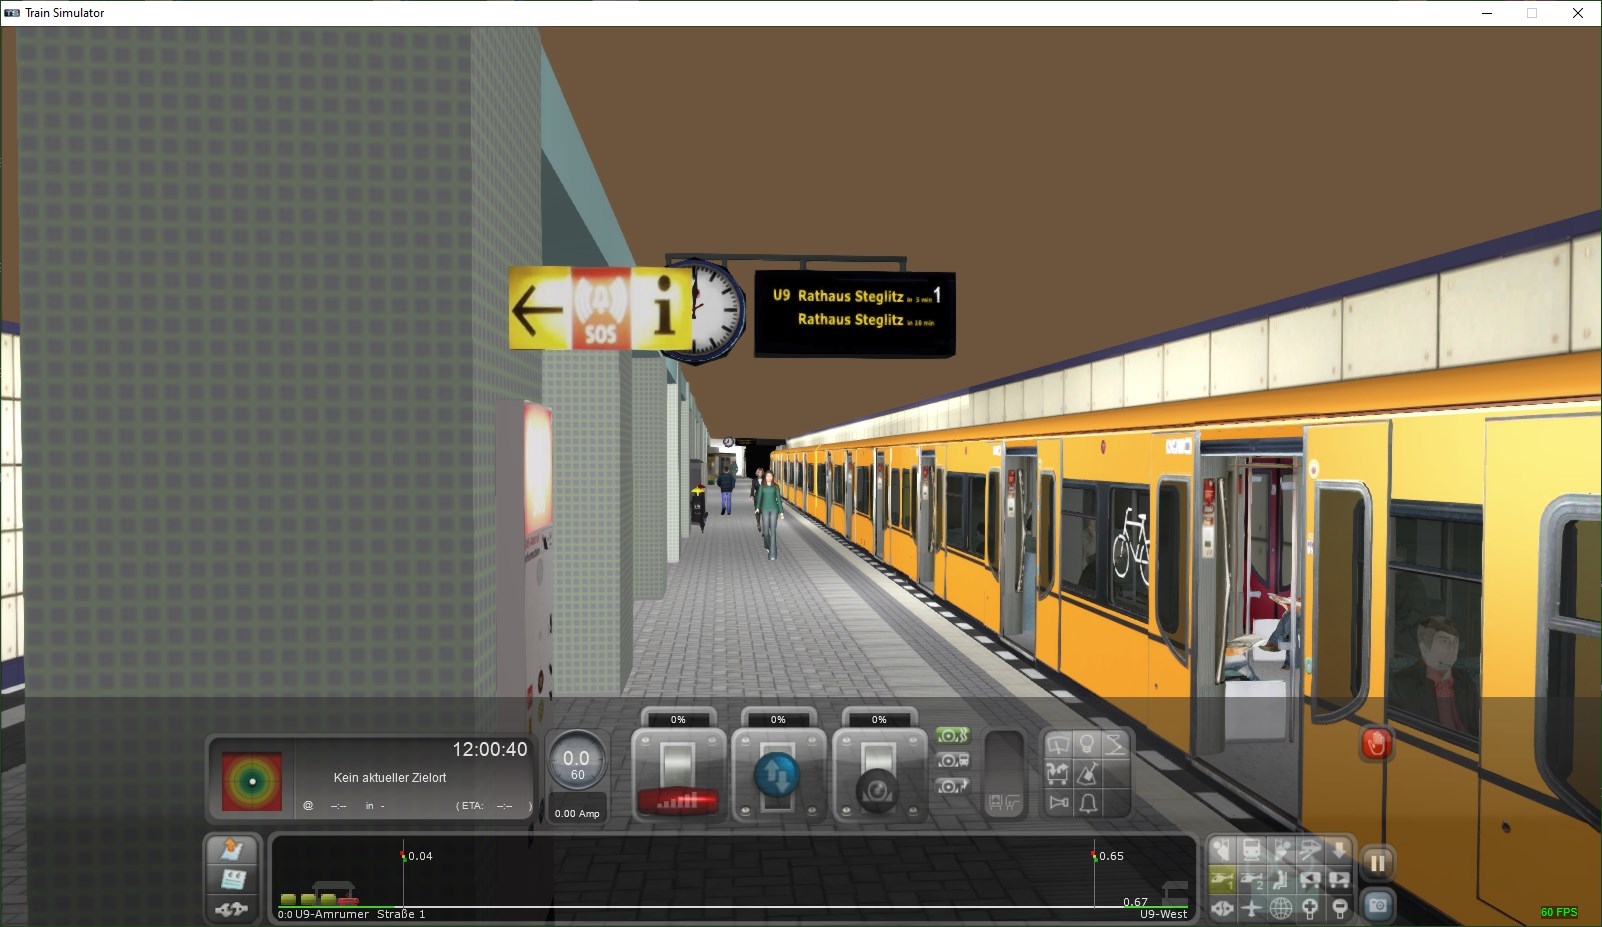Click the coupling/switch arrows icon
The image size is (1602, 927).
[232, 909]
